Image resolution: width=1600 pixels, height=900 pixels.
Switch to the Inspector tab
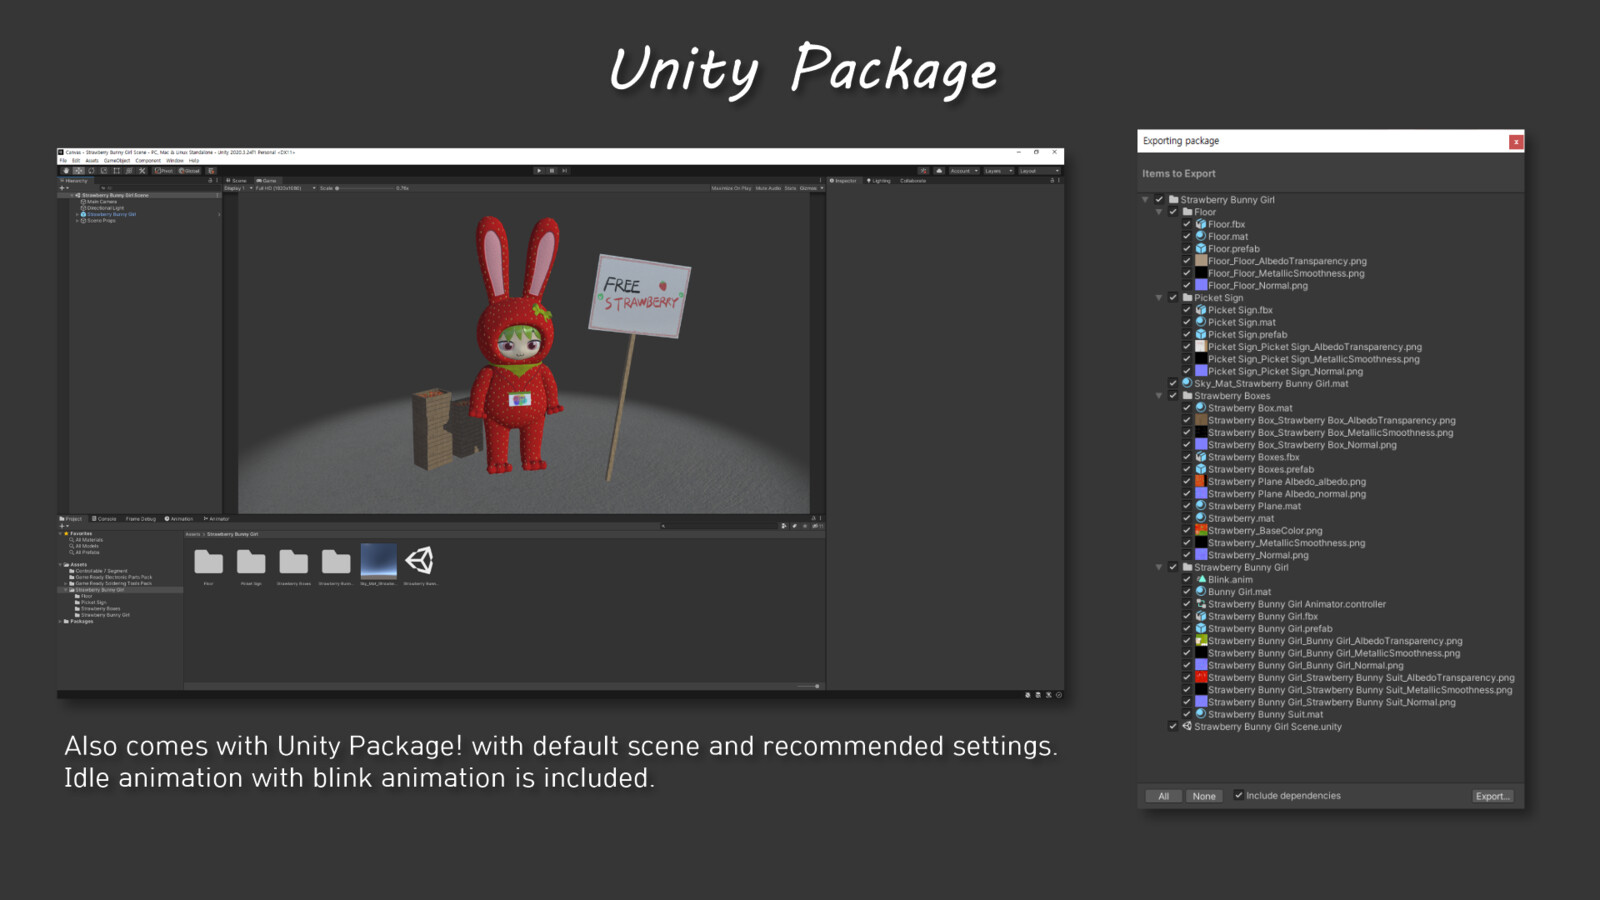point(843,181)
